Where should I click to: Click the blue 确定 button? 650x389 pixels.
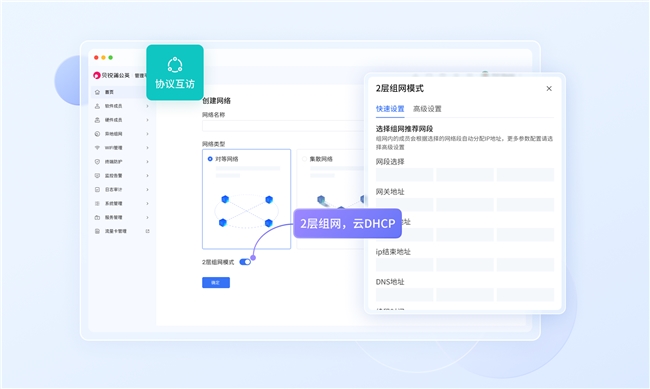[216, 282]
